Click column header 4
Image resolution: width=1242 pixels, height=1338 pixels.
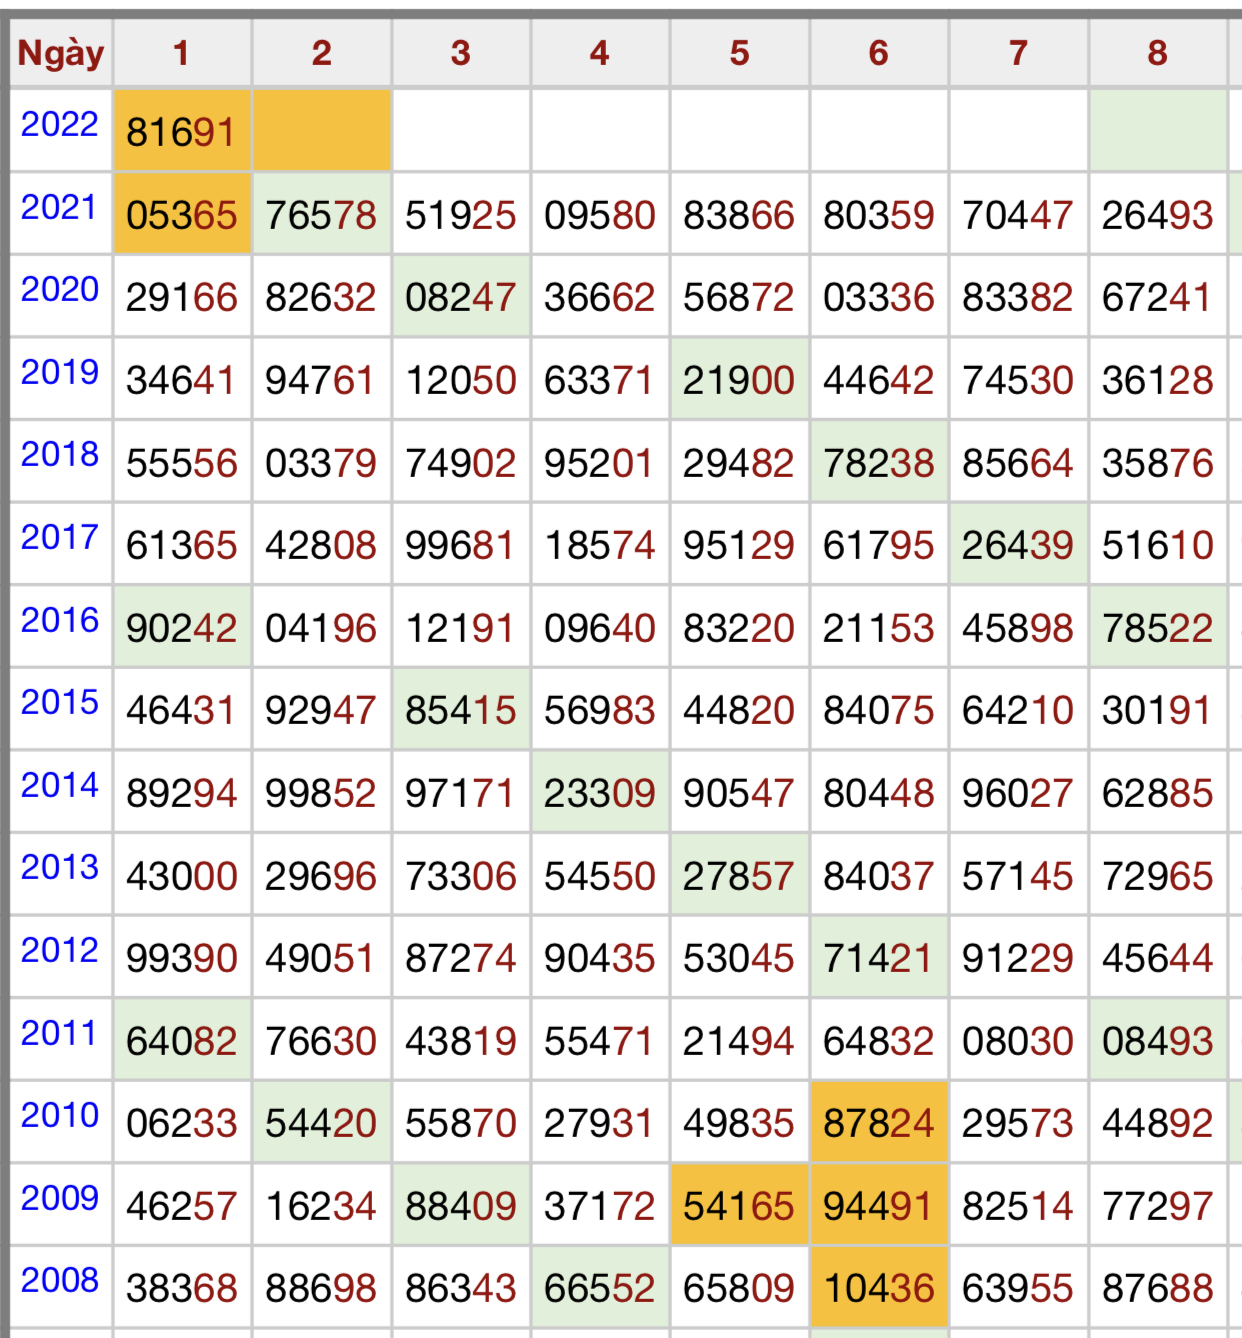599,53
